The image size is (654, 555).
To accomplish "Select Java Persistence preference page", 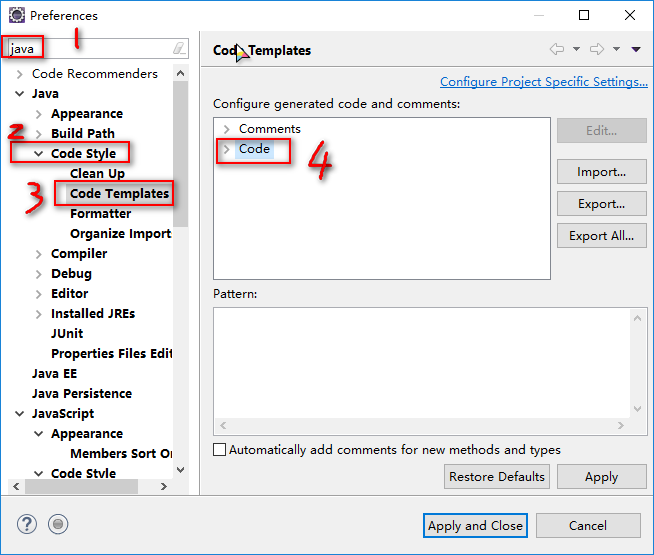I will tap(82, 394).
